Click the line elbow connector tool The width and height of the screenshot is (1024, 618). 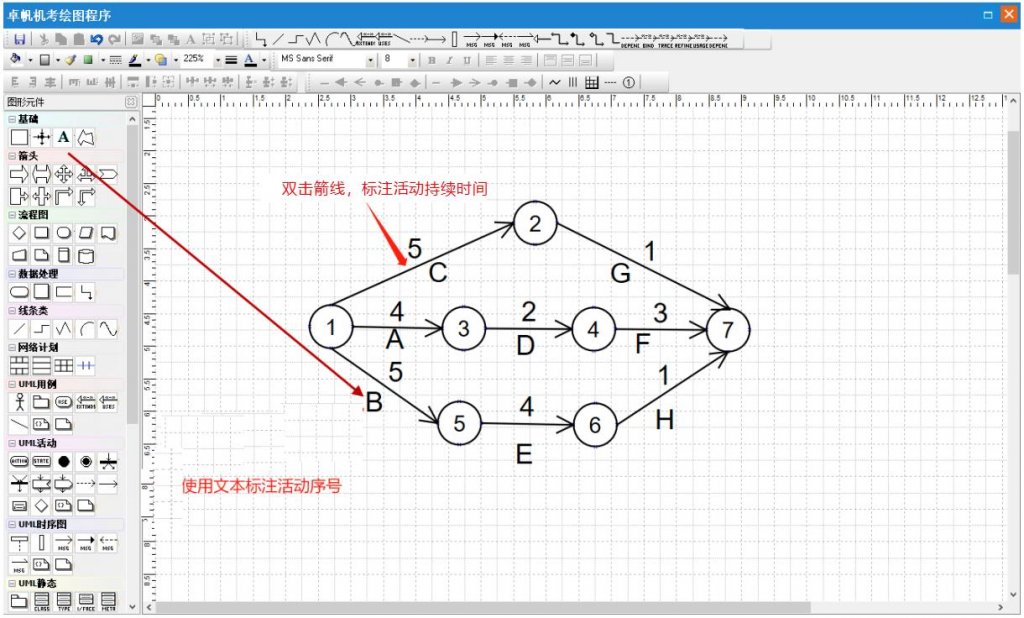pos(261,39)
